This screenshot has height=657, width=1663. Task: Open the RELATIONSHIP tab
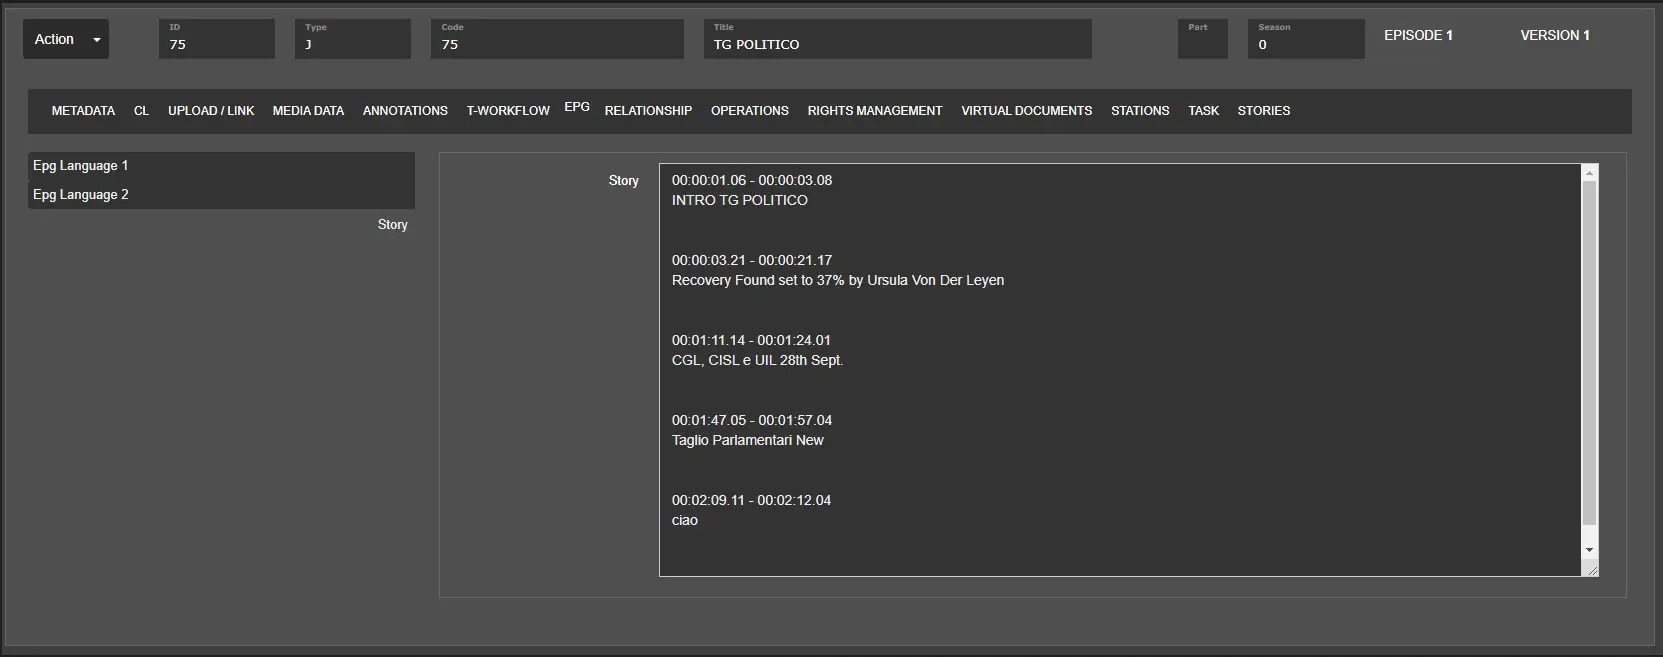[648, 111]
